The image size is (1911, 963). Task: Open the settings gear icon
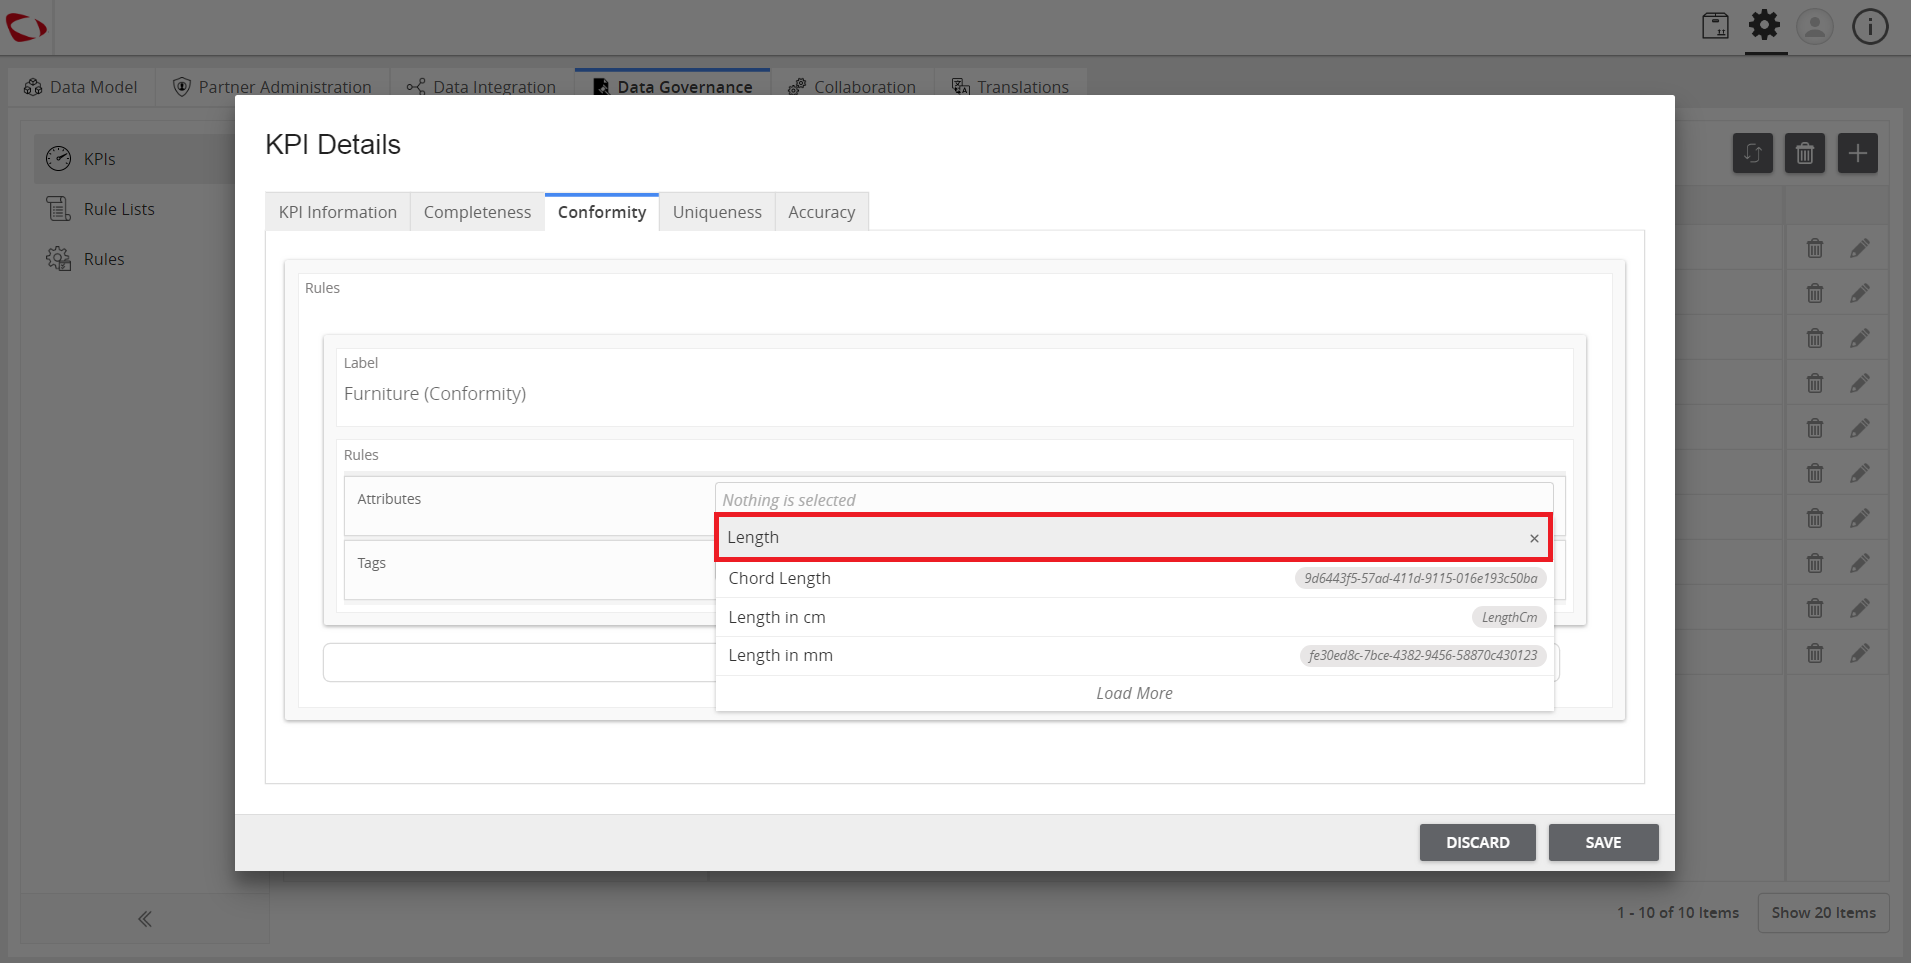[x=1765, y=25]
